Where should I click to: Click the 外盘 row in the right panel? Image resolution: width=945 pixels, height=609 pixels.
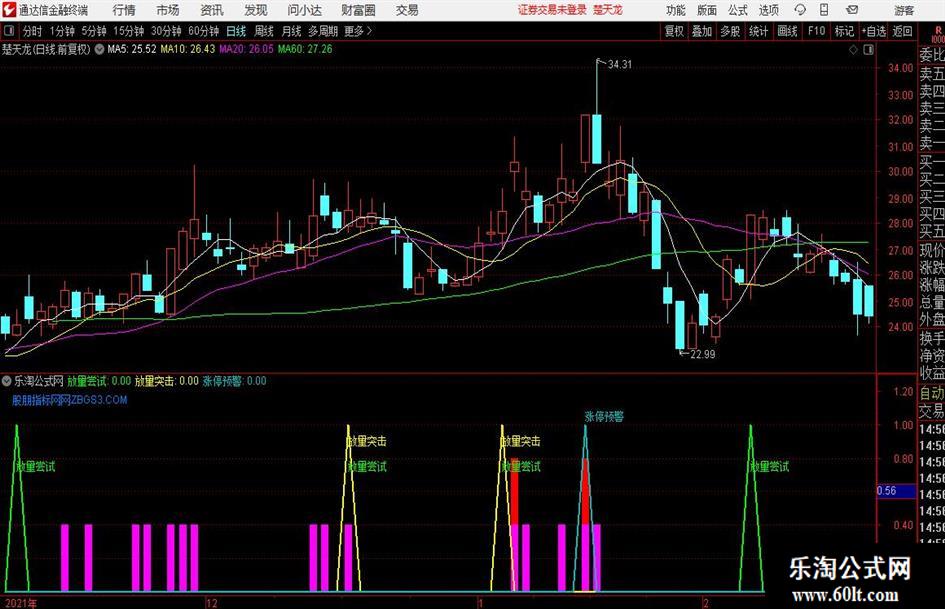[x=932, y=320]
